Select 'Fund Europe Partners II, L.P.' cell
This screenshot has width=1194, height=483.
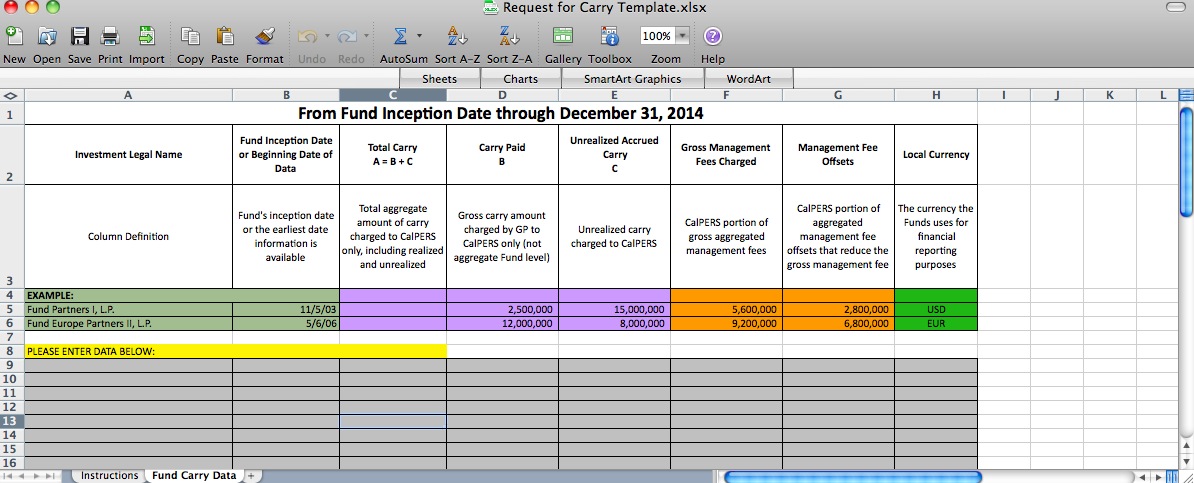(x=128, y=323)
